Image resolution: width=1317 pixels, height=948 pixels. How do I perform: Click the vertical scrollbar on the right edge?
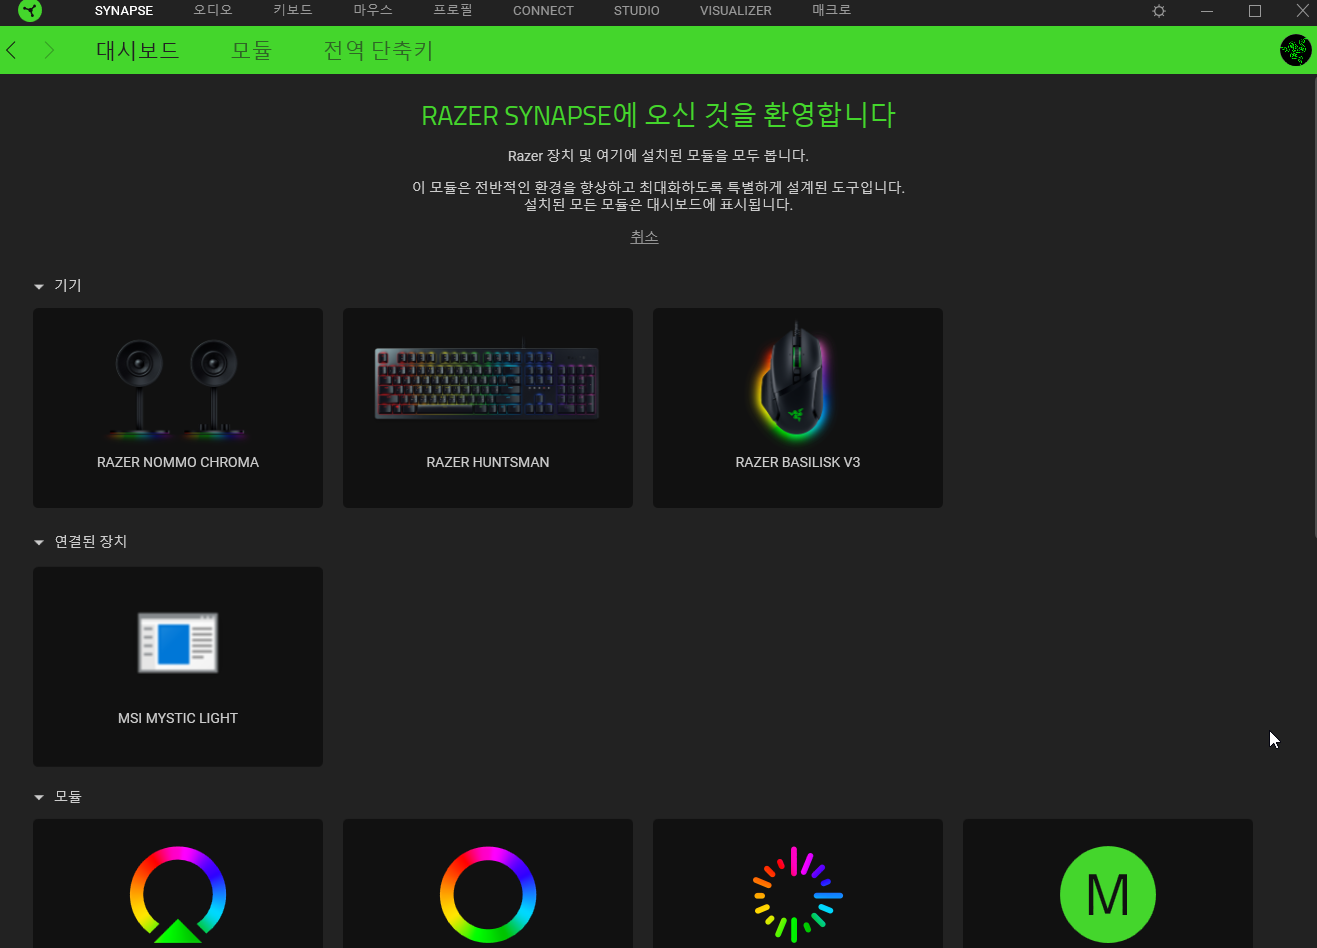click(x=1315, y=306)
